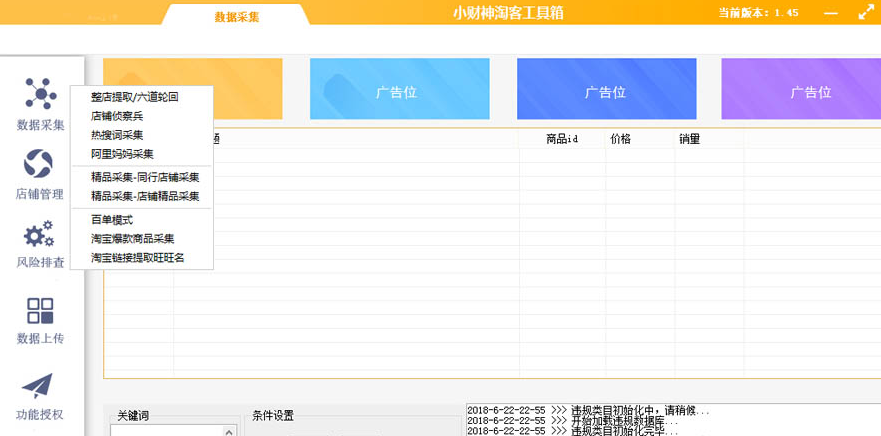881x436 pixels.
Task: Pick 热搜词采集 in the popup menu
Action: (x=117, y=135)
